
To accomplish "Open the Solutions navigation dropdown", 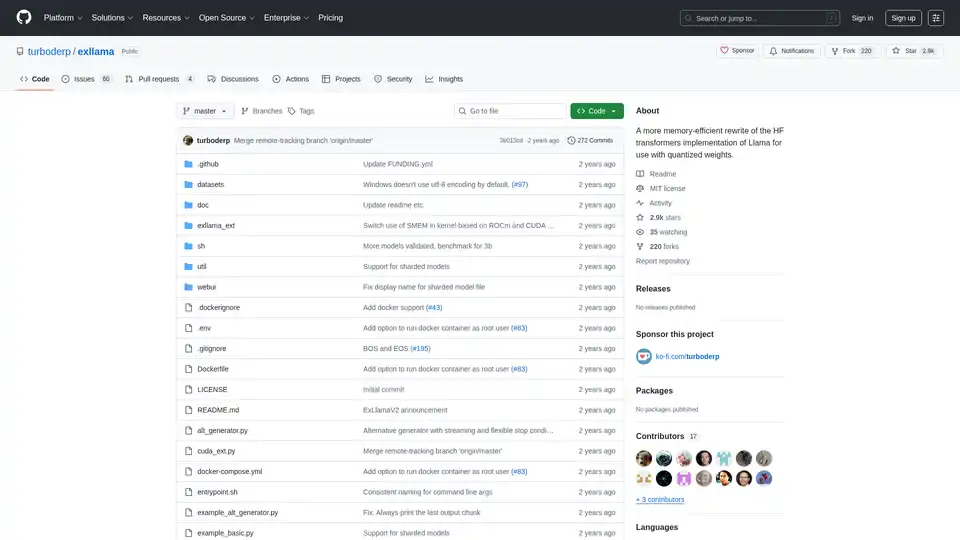I will [x=112, y=18].
